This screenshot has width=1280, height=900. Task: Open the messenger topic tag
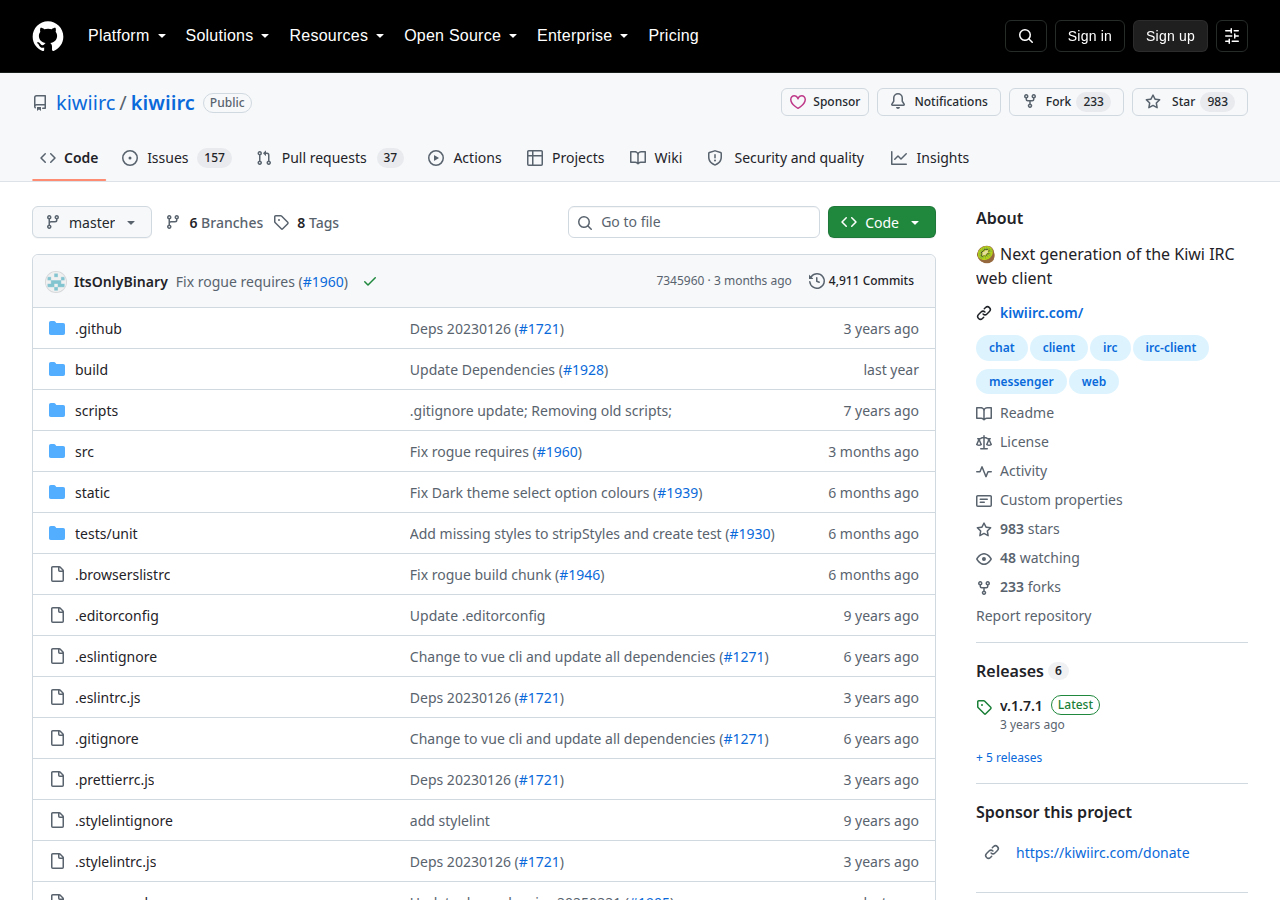[1021, 382]
